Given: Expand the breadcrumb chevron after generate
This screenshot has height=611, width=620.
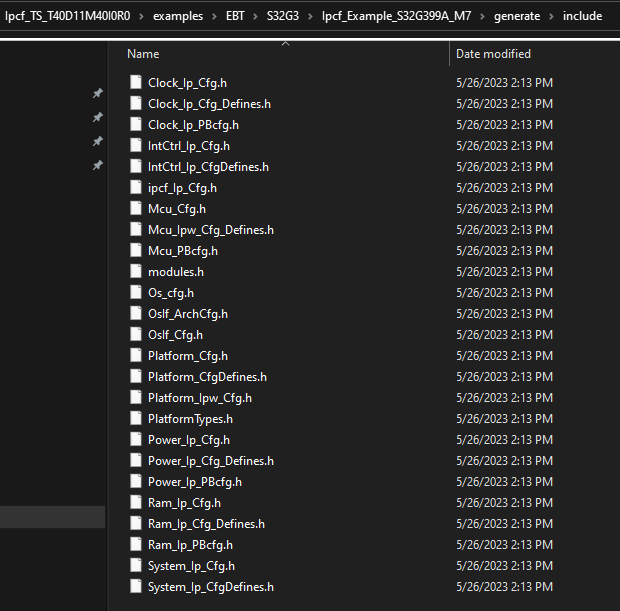Looking at the screenshot, I should tap(551, 15).
